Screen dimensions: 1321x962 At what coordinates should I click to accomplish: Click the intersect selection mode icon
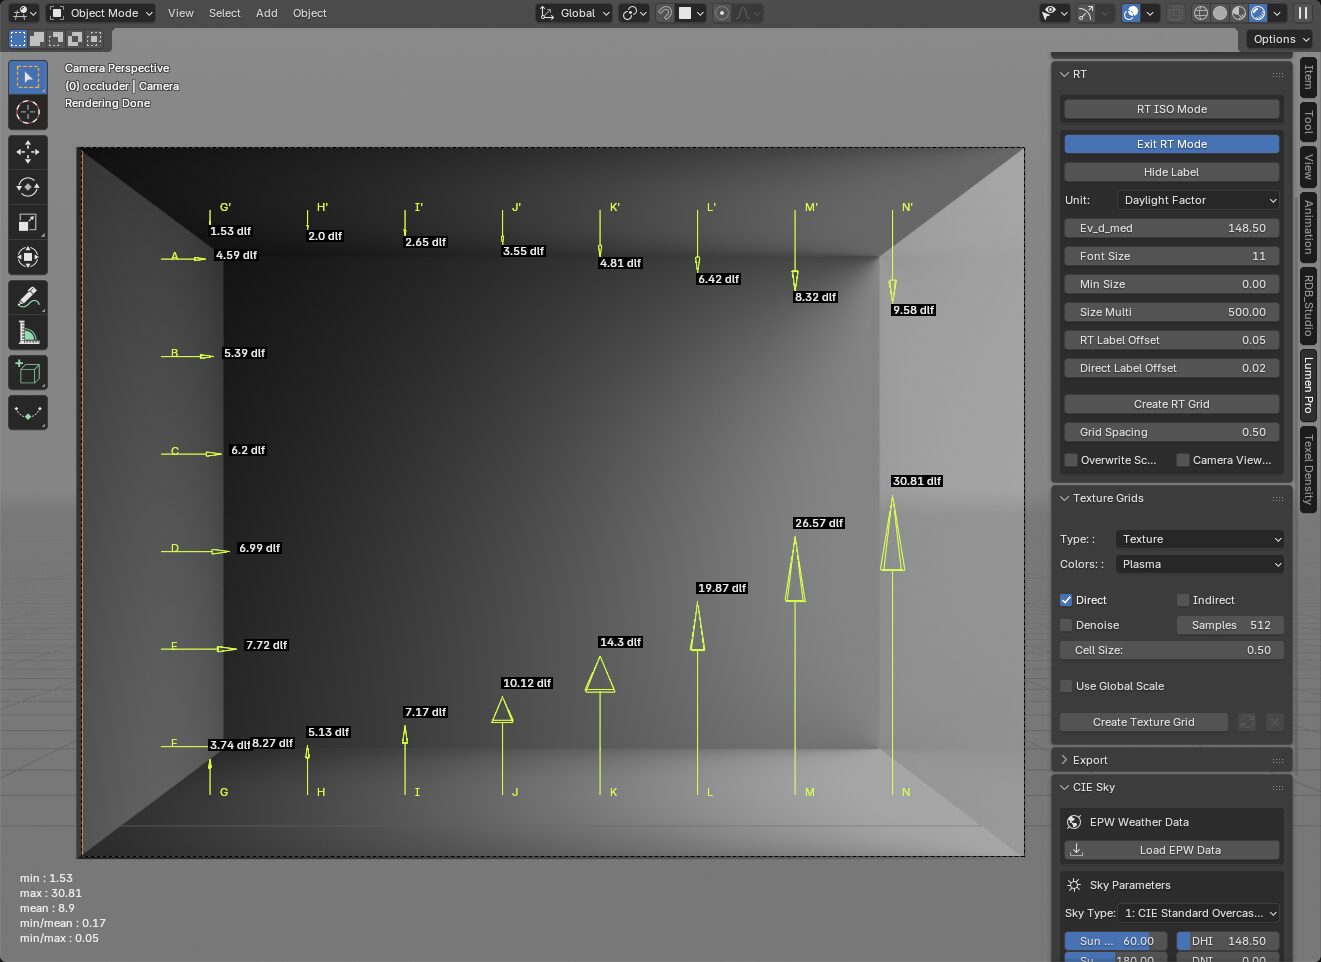point(94,39)
